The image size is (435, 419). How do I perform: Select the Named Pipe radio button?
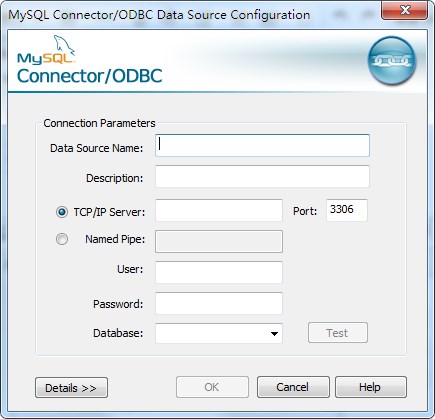coord(62,239)
